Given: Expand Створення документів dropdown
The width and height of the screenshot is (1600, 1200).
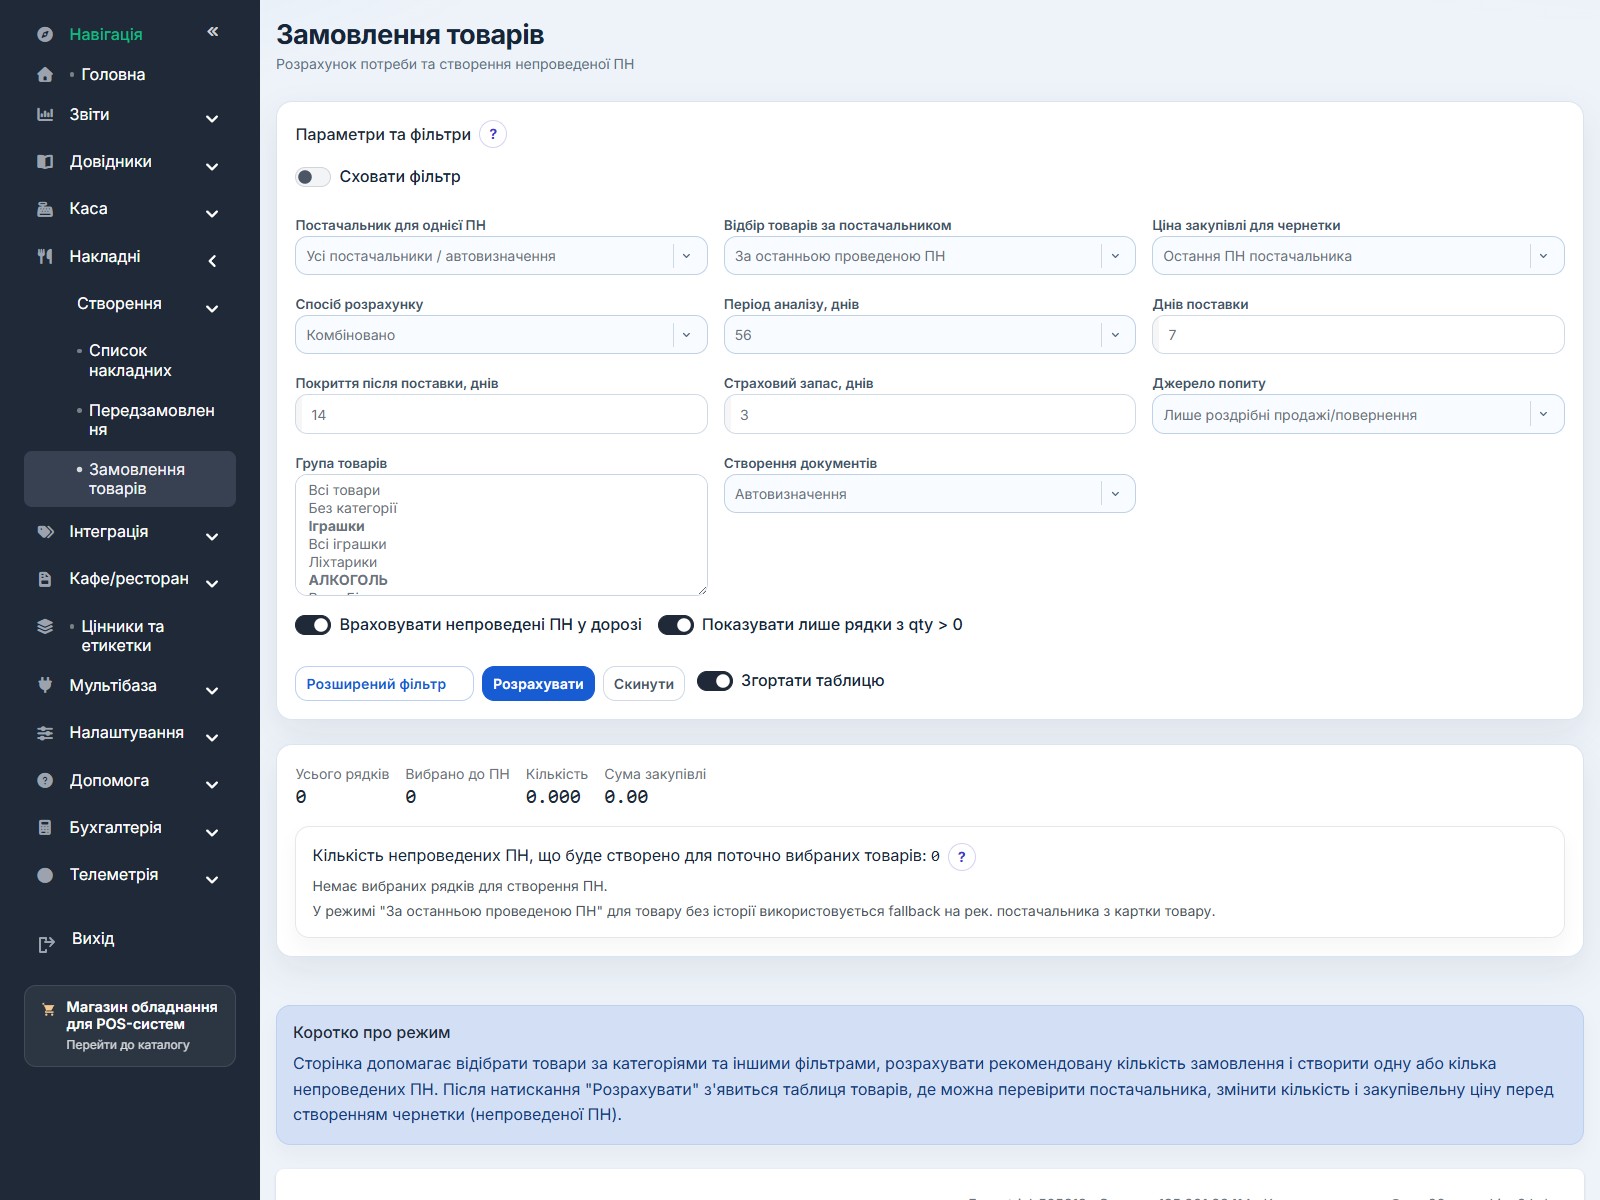Looking at the screenshot, I should [x=930, y=494].
